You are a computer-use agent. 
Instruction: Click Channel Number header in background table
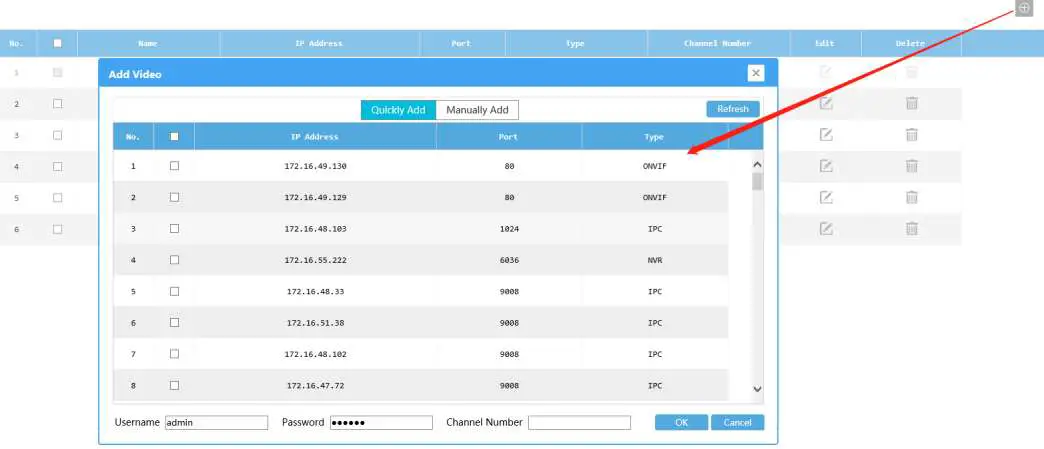tap(718, 43)
